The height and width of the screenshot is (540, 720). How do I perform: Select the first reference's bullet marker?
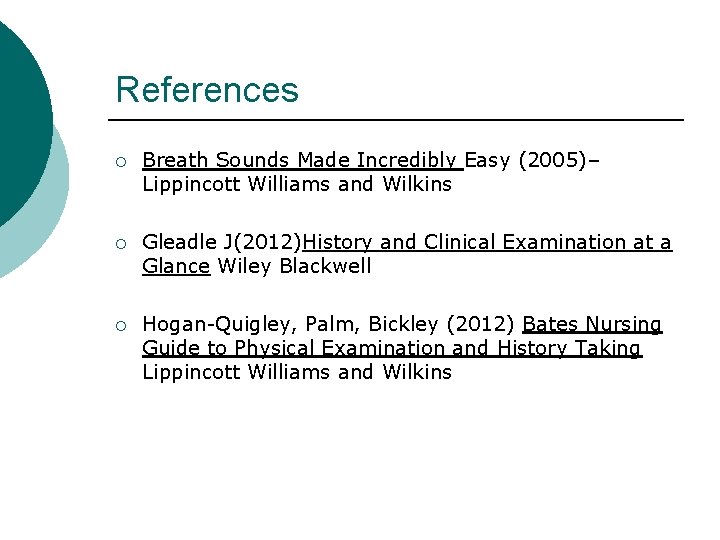pos(119,160)
